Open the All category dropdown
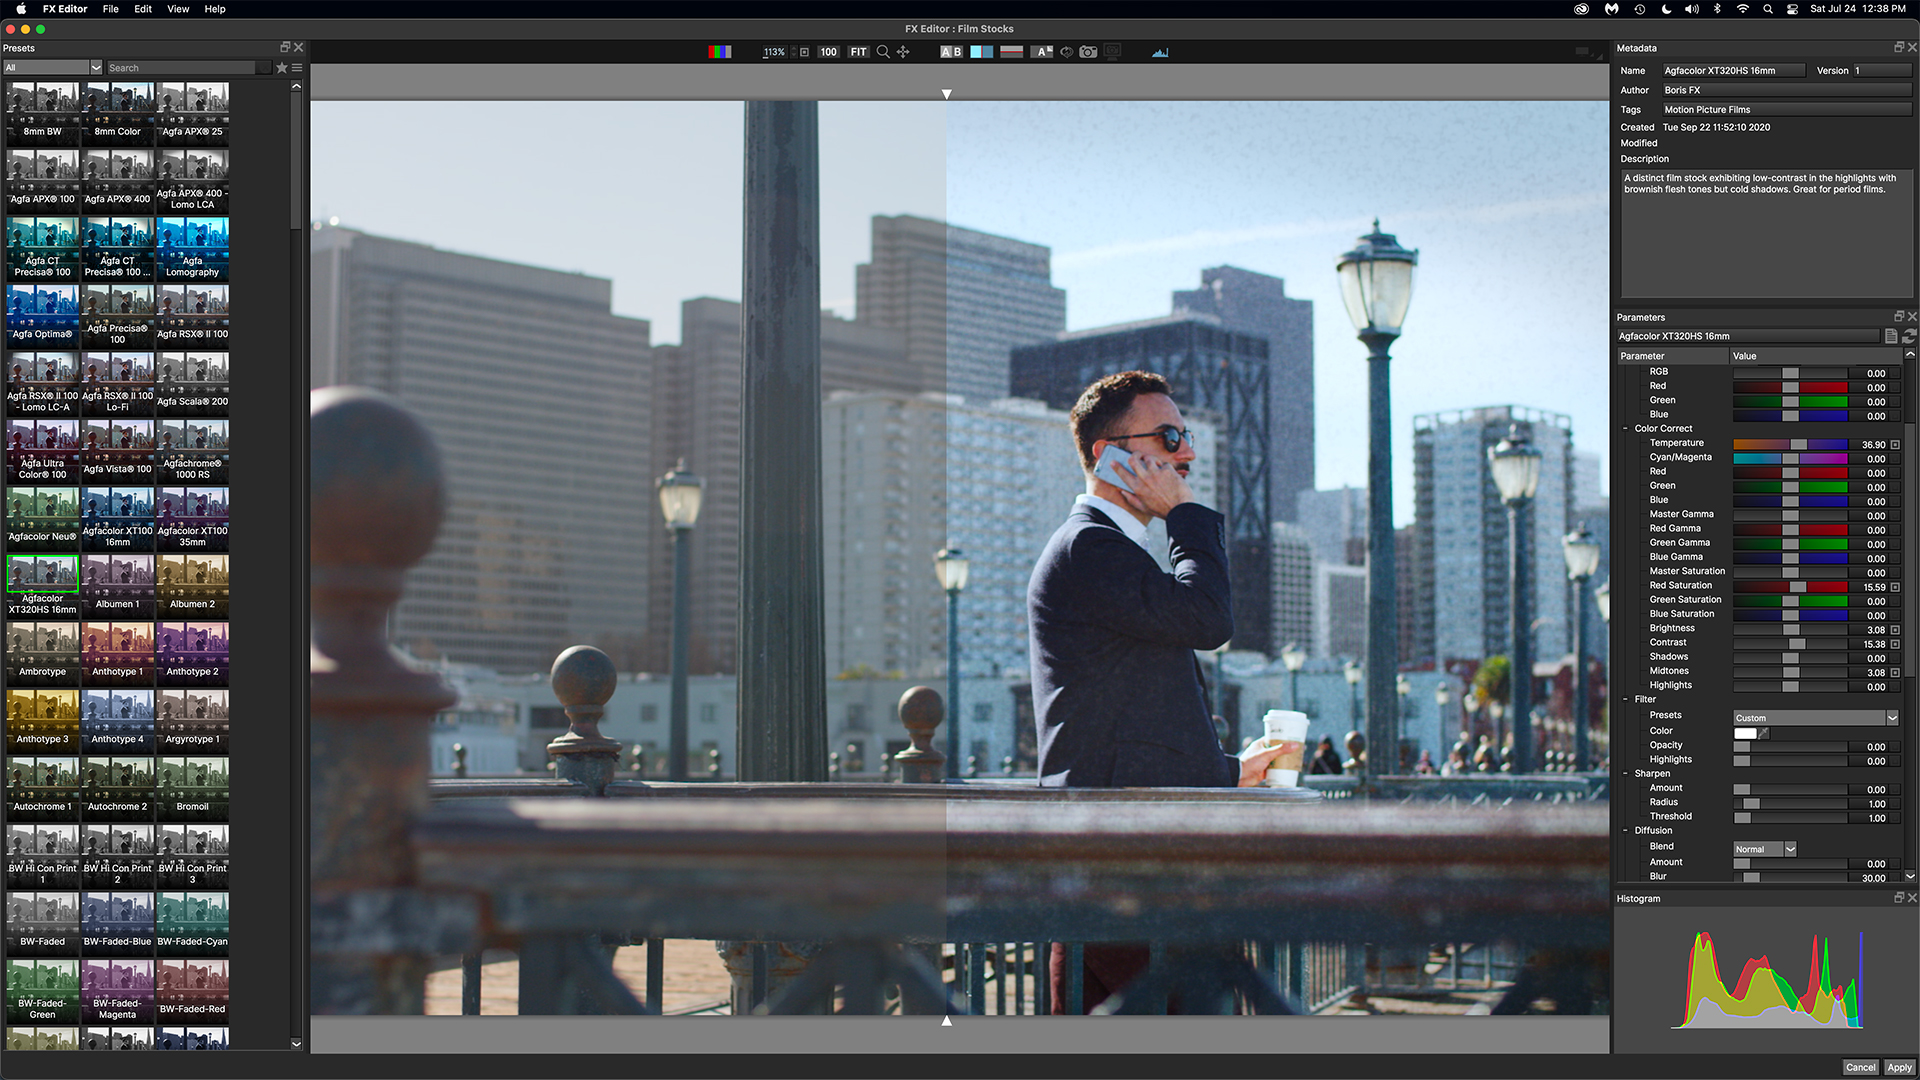Viewport: 1920px width, 1080px height. 53,68
